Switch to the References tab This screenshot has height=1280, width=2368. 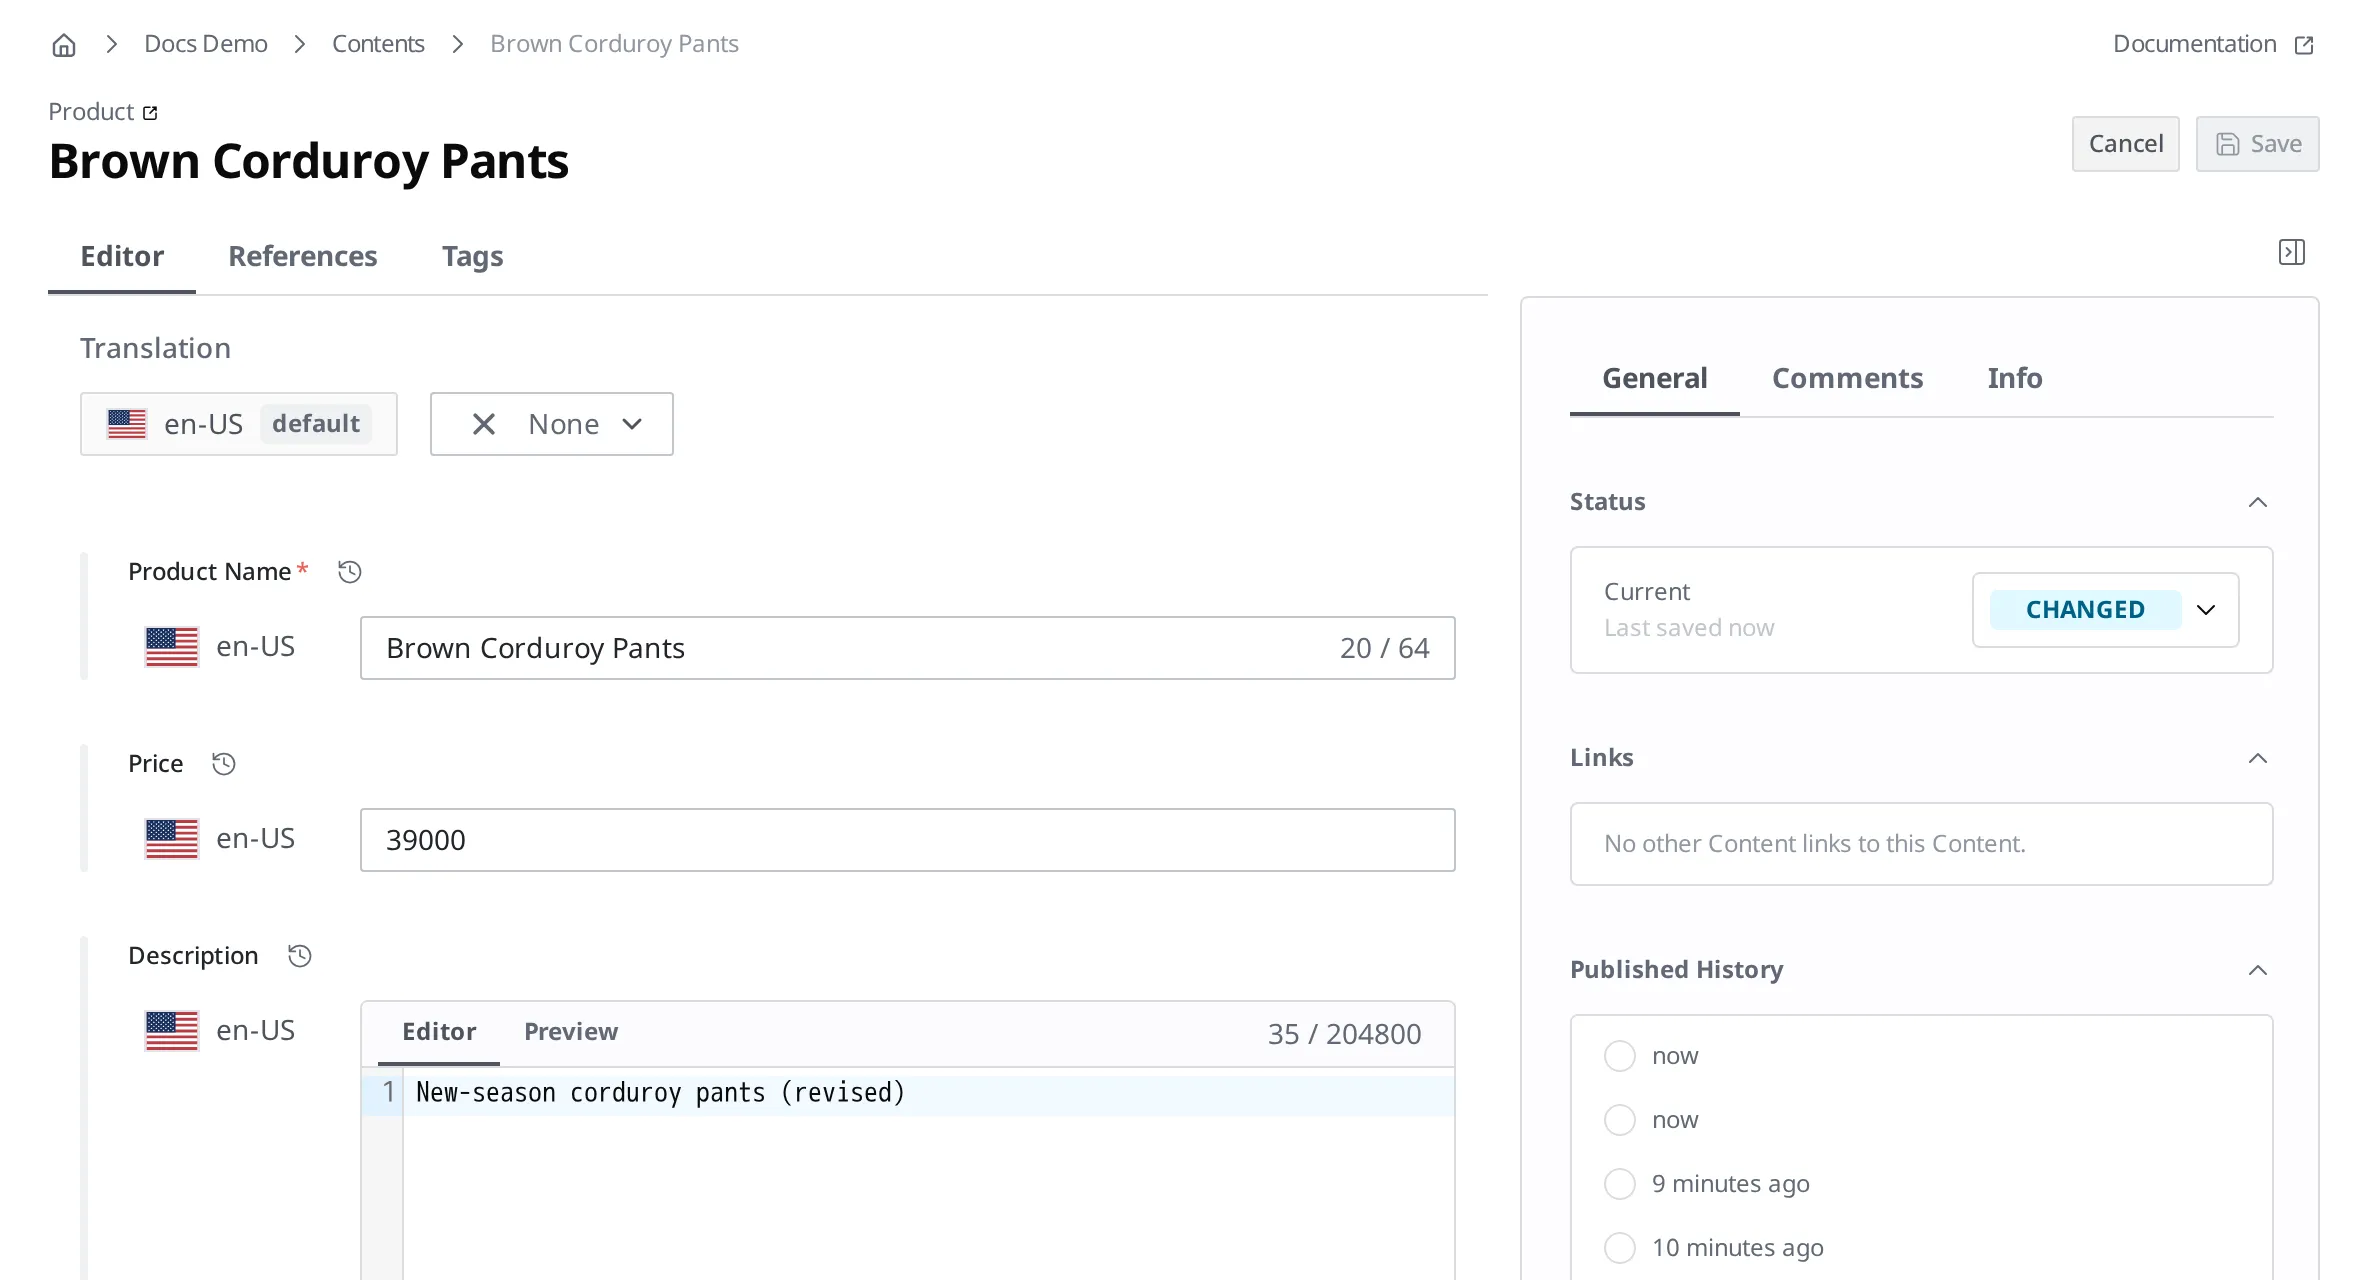tap(303, 257)
